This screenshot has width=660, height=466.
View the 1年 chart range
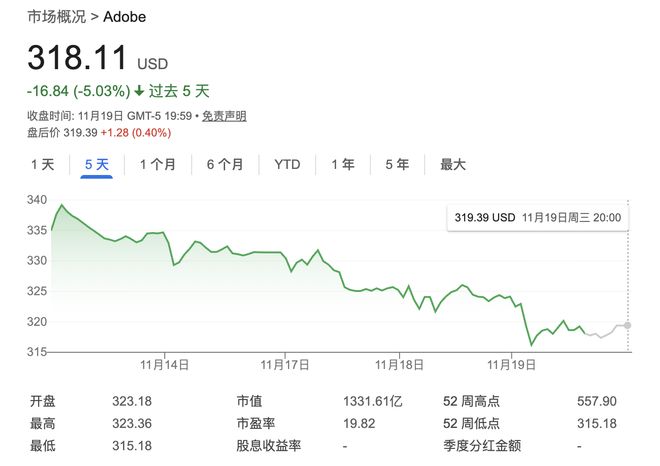[342, 165]
